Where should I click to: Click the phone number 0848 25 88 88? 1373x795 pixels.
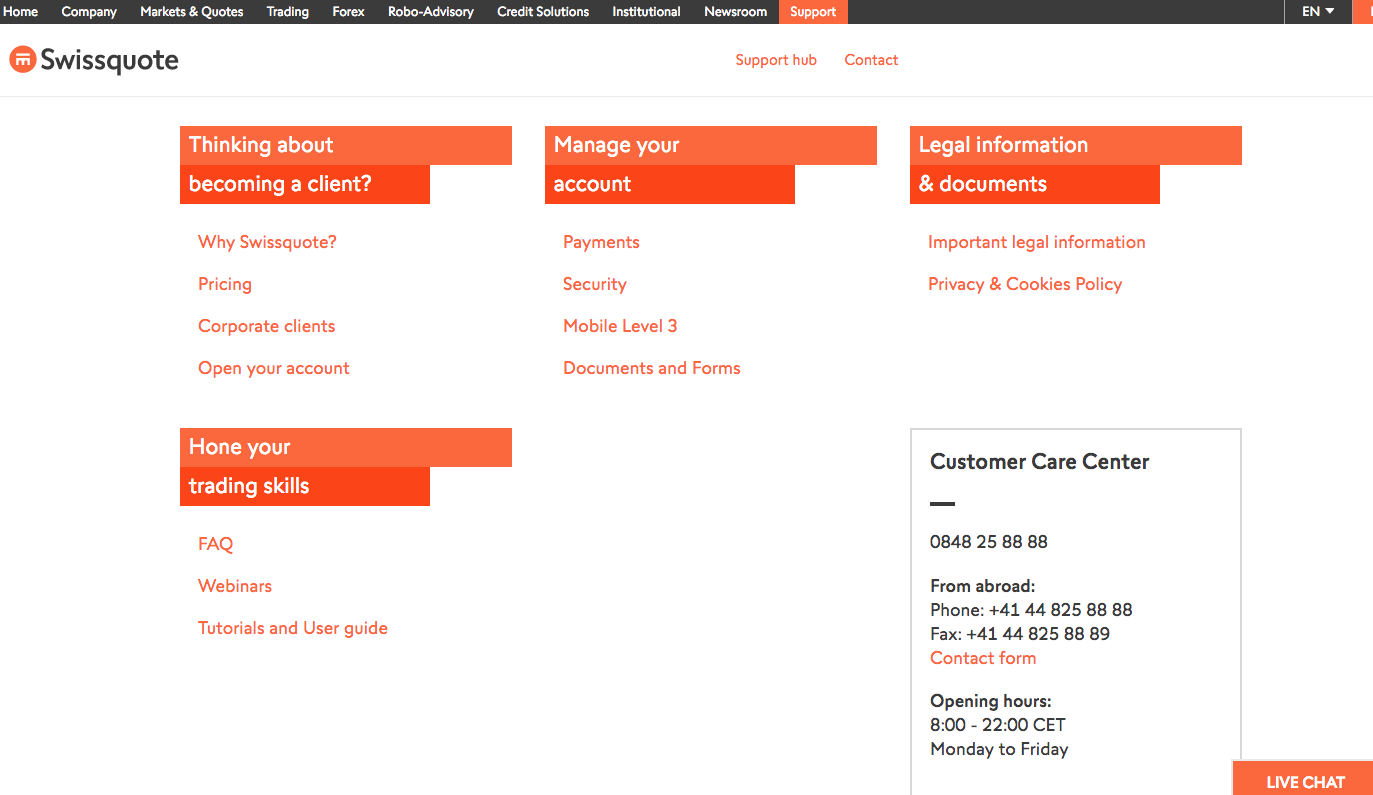[x=989, y=542]
